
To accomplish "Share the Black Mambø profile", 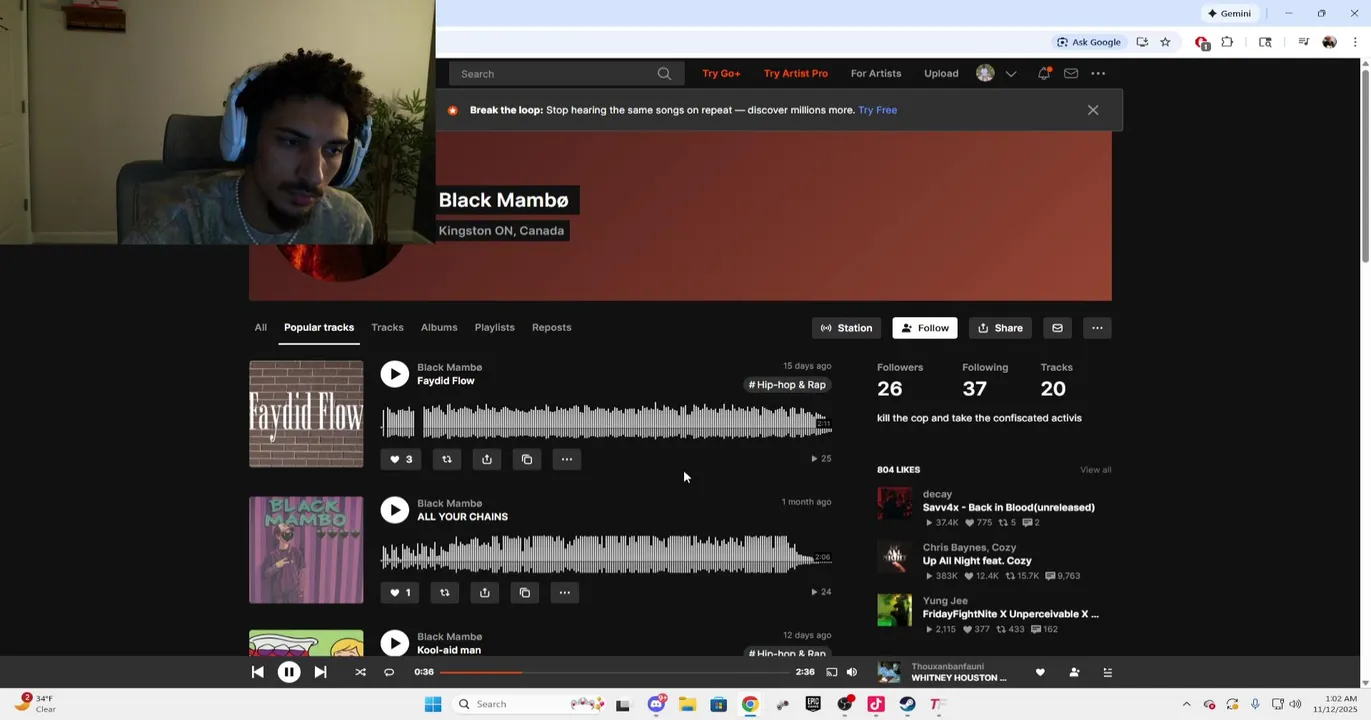I will pyautogui.click(x=1000, y=328).
